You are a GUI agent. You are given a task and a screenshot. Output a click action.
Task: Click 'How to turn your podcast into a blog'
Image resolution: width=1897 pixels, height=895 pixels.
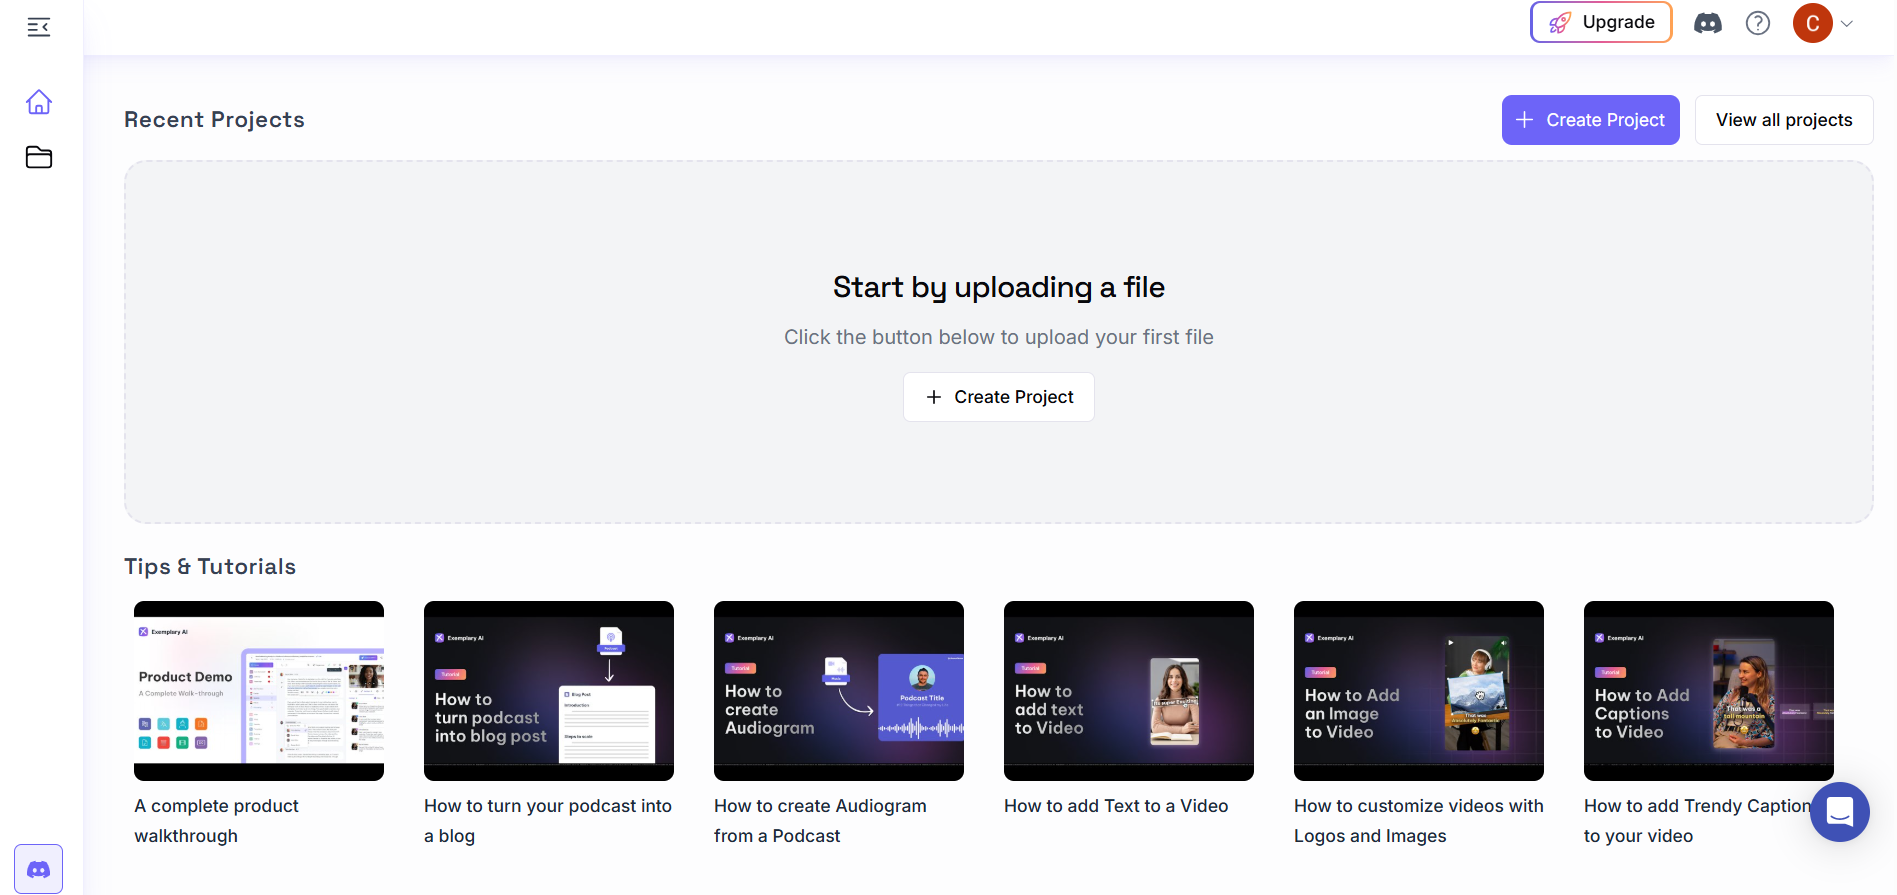point(548,821)
